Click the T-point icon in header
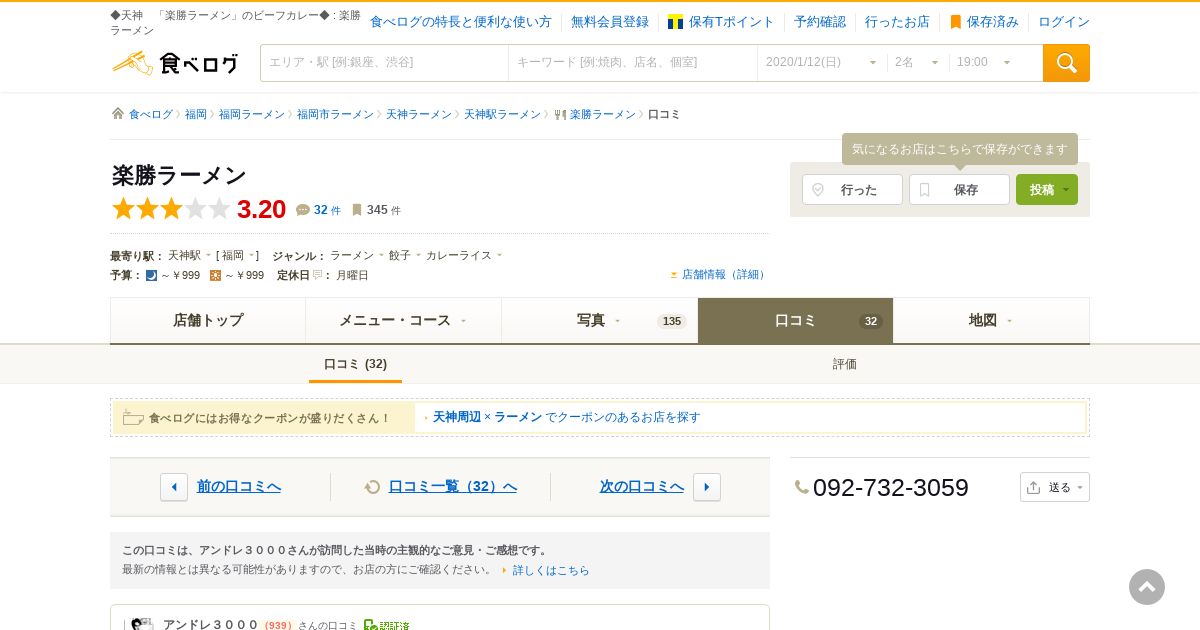The image size is (1200, 630). (675, 22)
